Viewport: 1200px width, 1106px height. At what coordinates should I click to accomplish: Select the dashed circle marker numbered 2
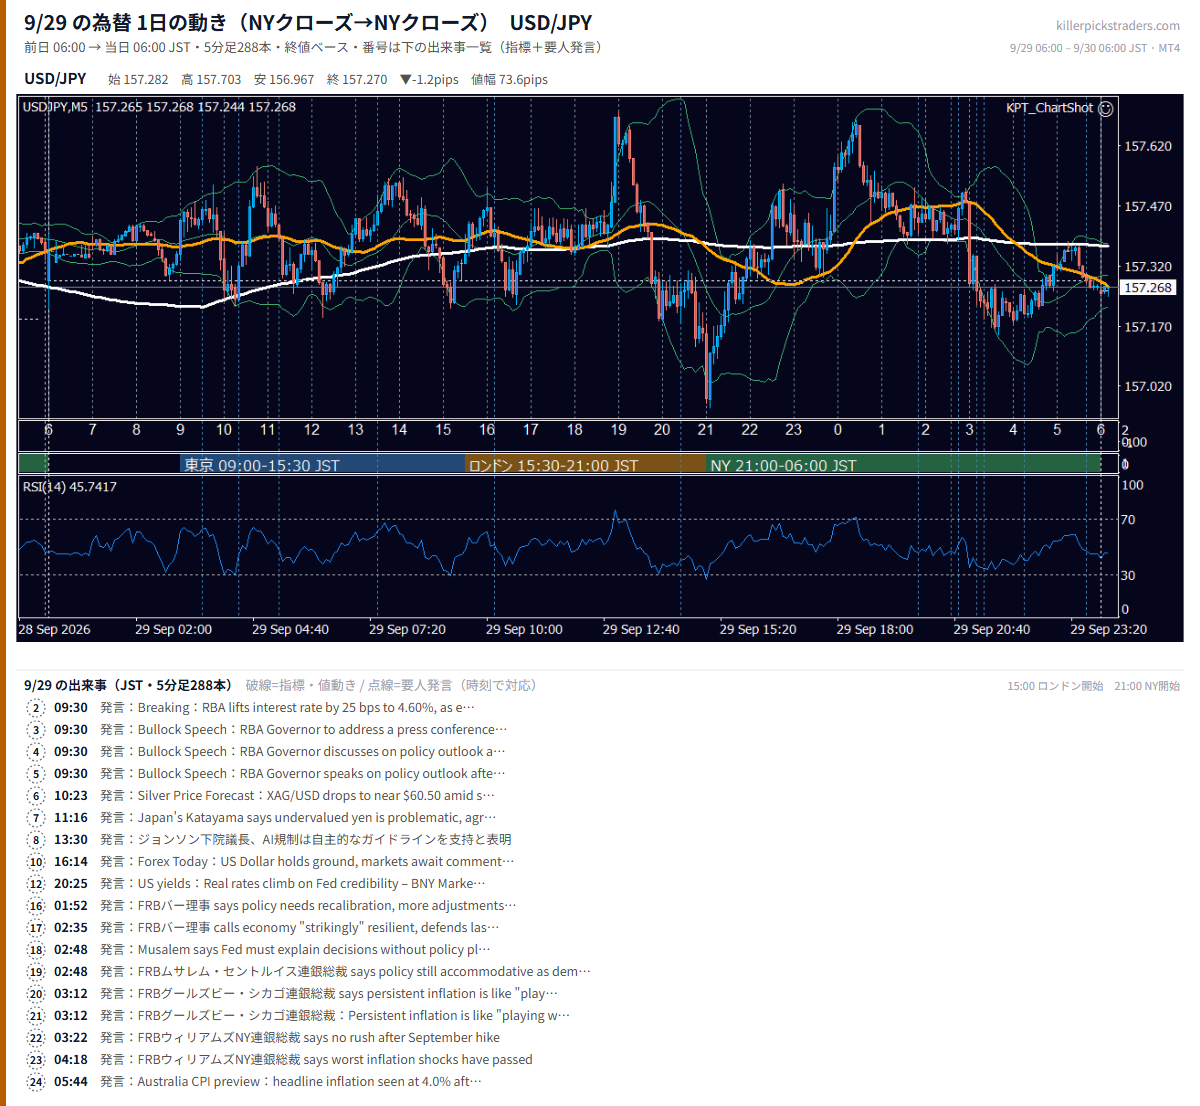pos(36,708)
